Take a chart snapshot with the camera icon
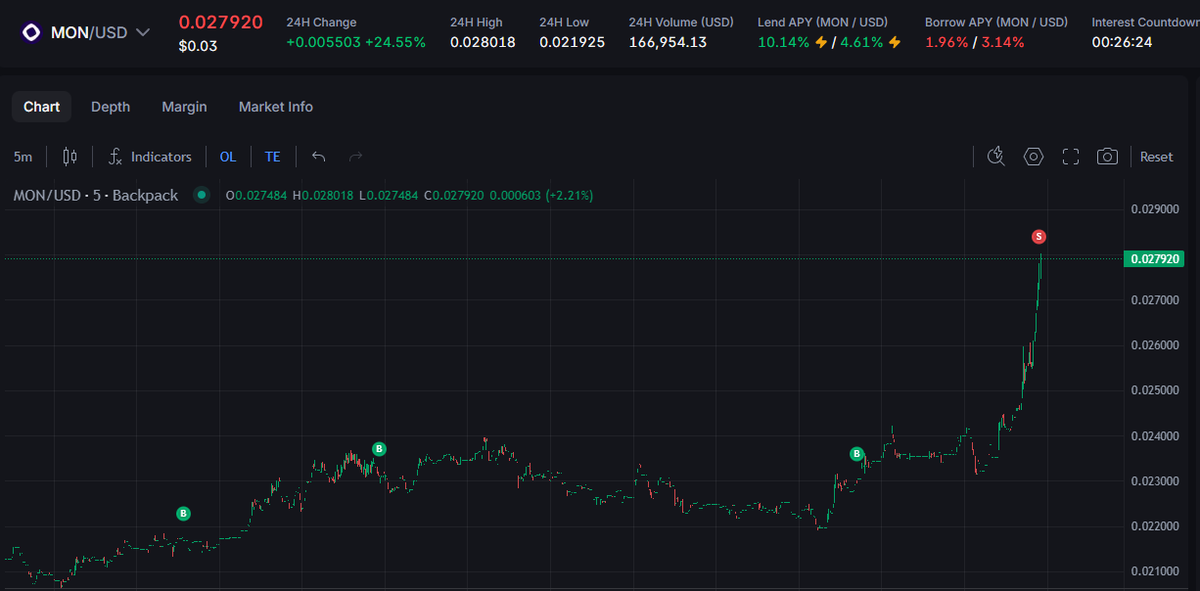Image resolution: width=1200 pixels, height=591 pixels. [x=1107, y=156]
